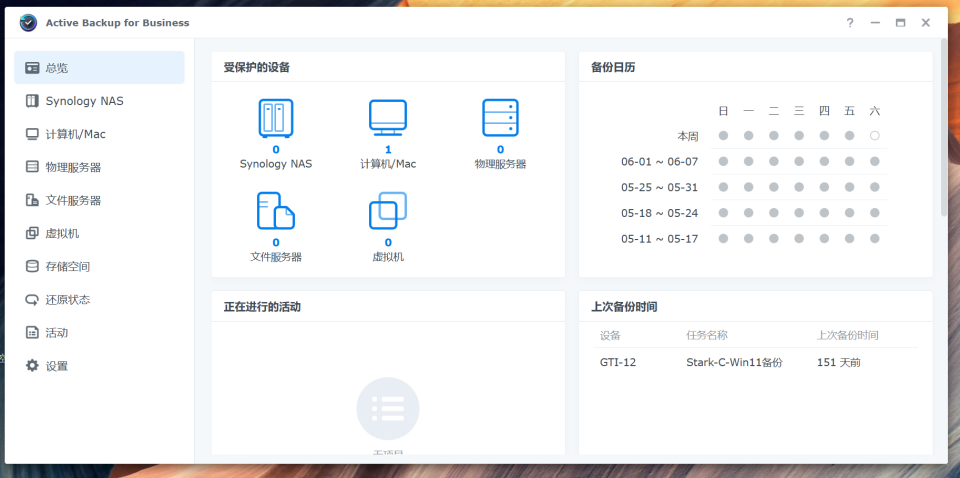Click the 文件服务器 document icon in 受保护的设备
The height and width of the screenshot is (478, 960).
[x=275, y=211]
